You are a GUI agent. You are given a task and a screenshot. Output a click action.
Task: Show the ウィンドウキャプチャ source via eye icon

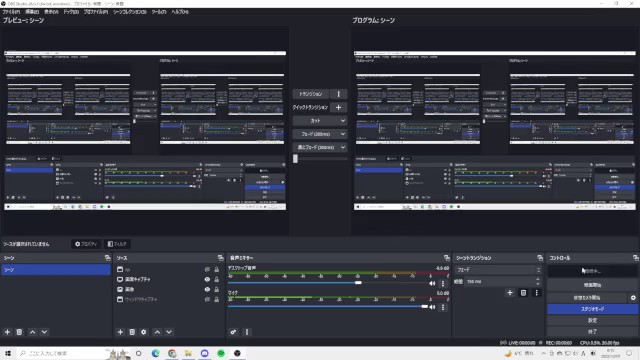207,300
